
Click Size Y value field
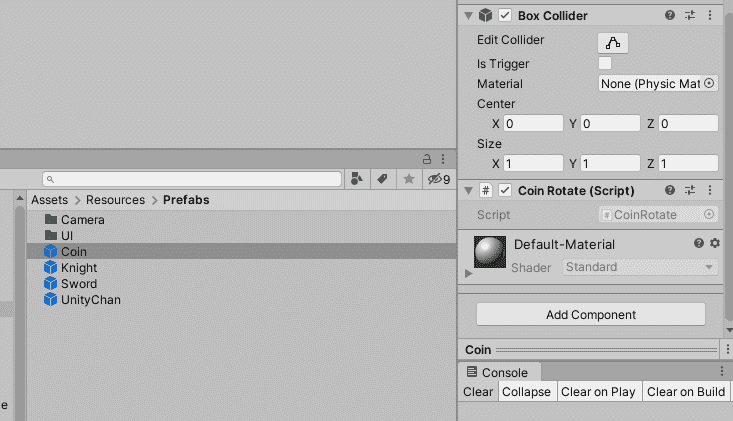pos(610,164)
